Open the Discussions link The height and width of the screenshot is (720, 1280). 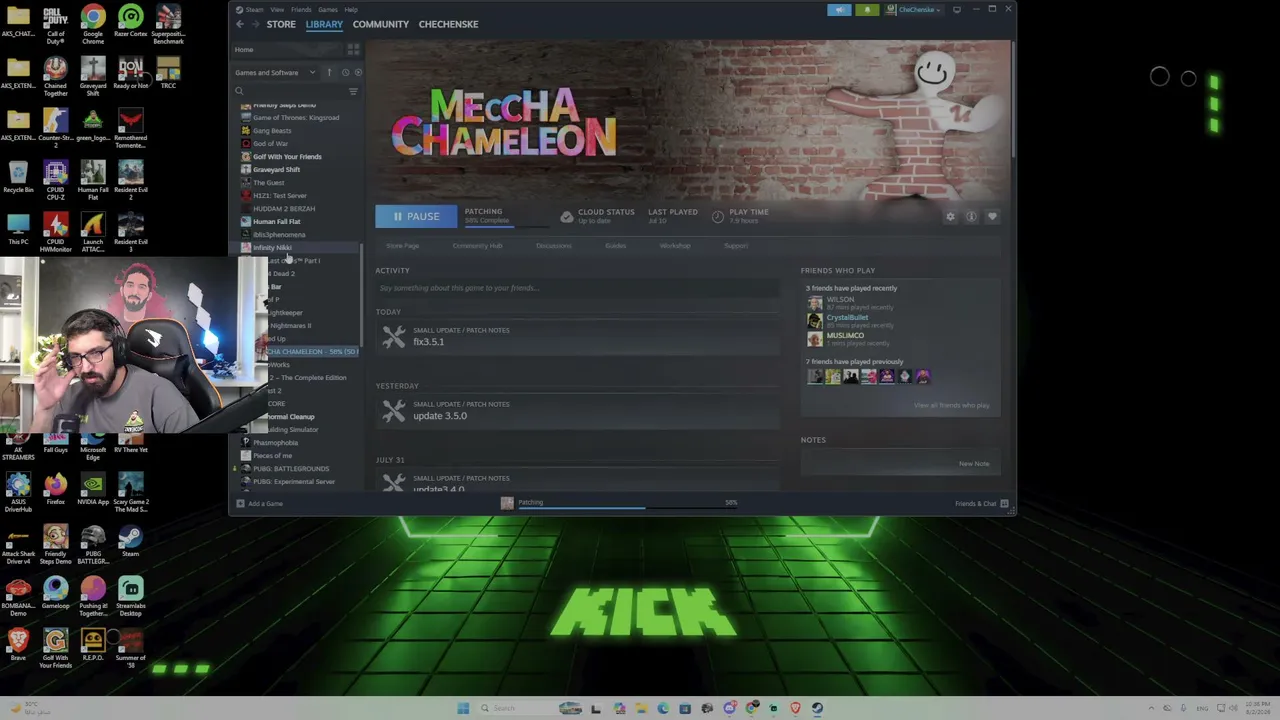click(553, 246)
